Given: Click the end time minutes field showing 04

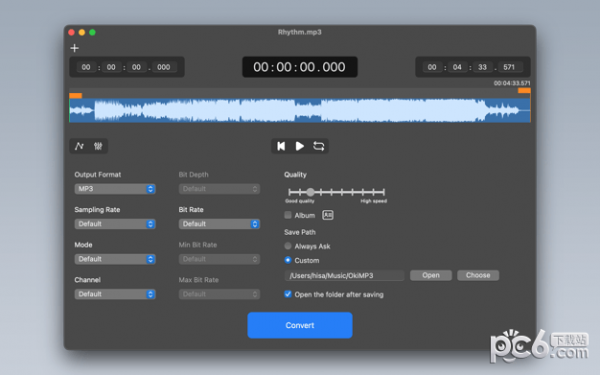Looking at the screenshot, I should (457, 67).
